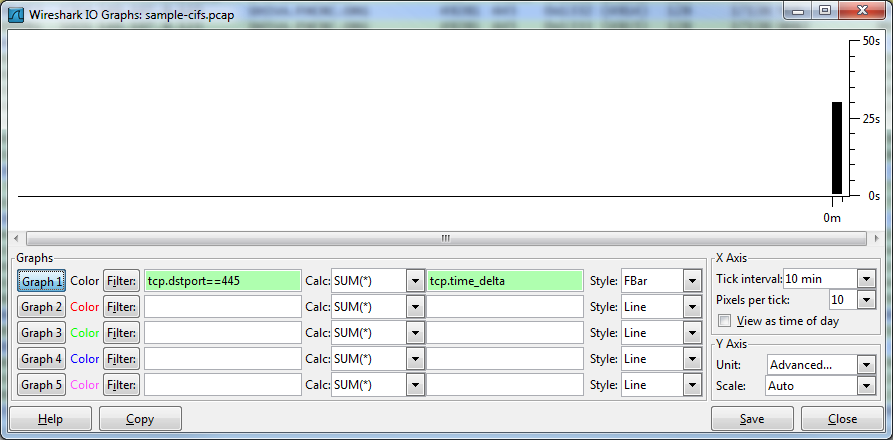Enable Graph 2 display
Viewport: 893px width, 440px height.
point(42,307)
